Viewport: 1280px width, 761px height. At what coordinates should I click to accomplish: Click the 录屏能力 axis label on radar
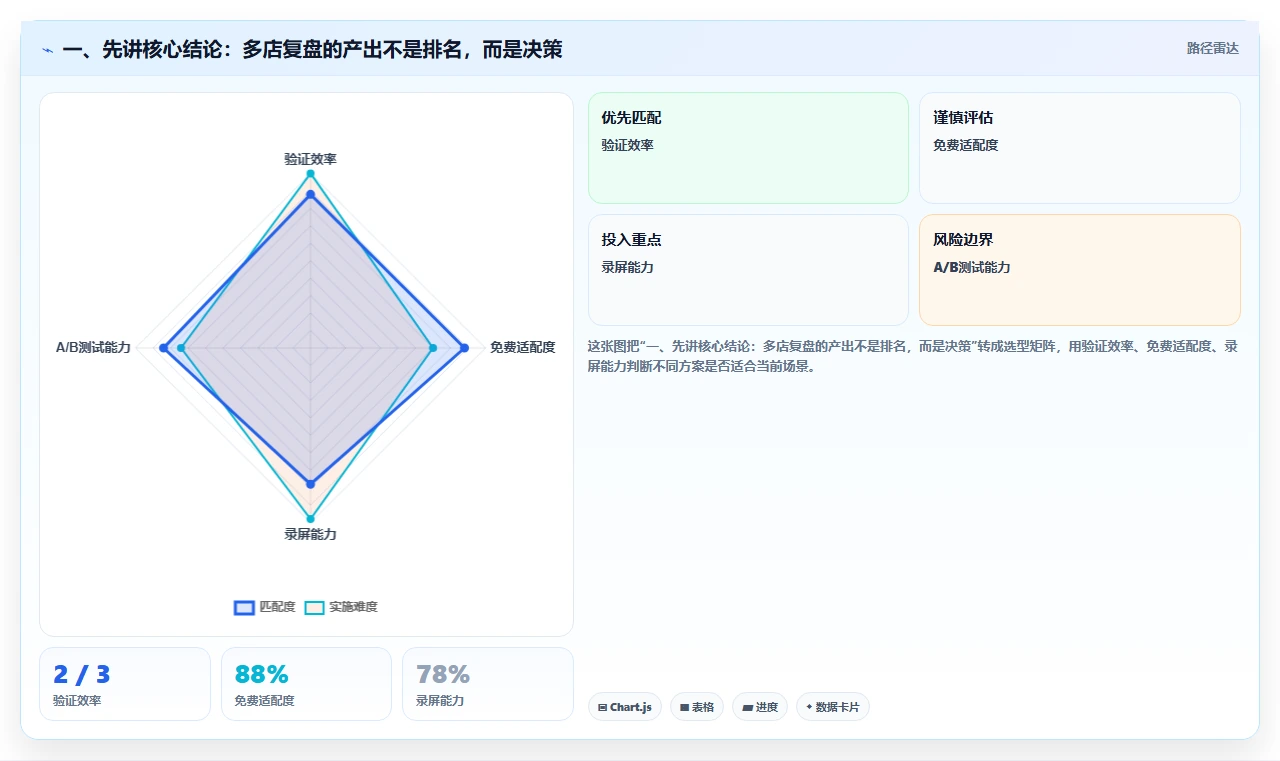[x=310, y=534]
